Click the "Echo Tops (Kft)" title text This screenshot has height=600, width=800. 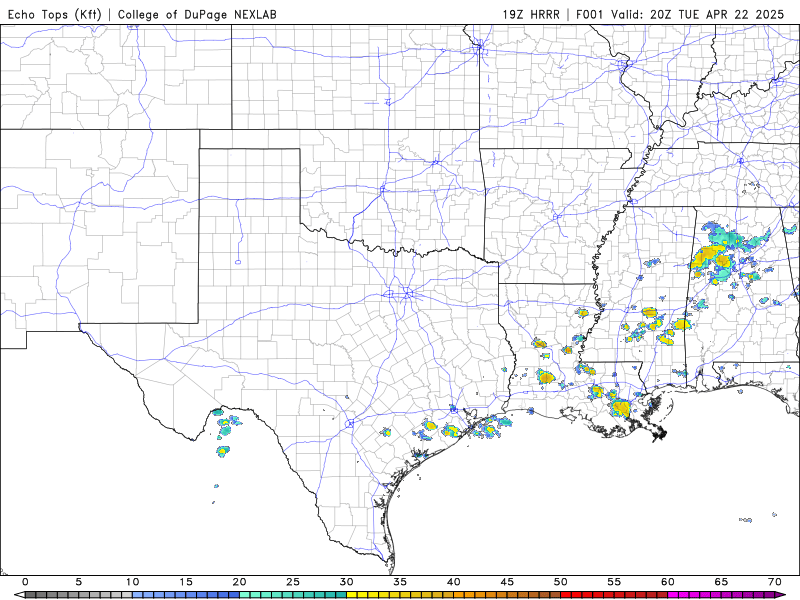[x=55, y=14]
